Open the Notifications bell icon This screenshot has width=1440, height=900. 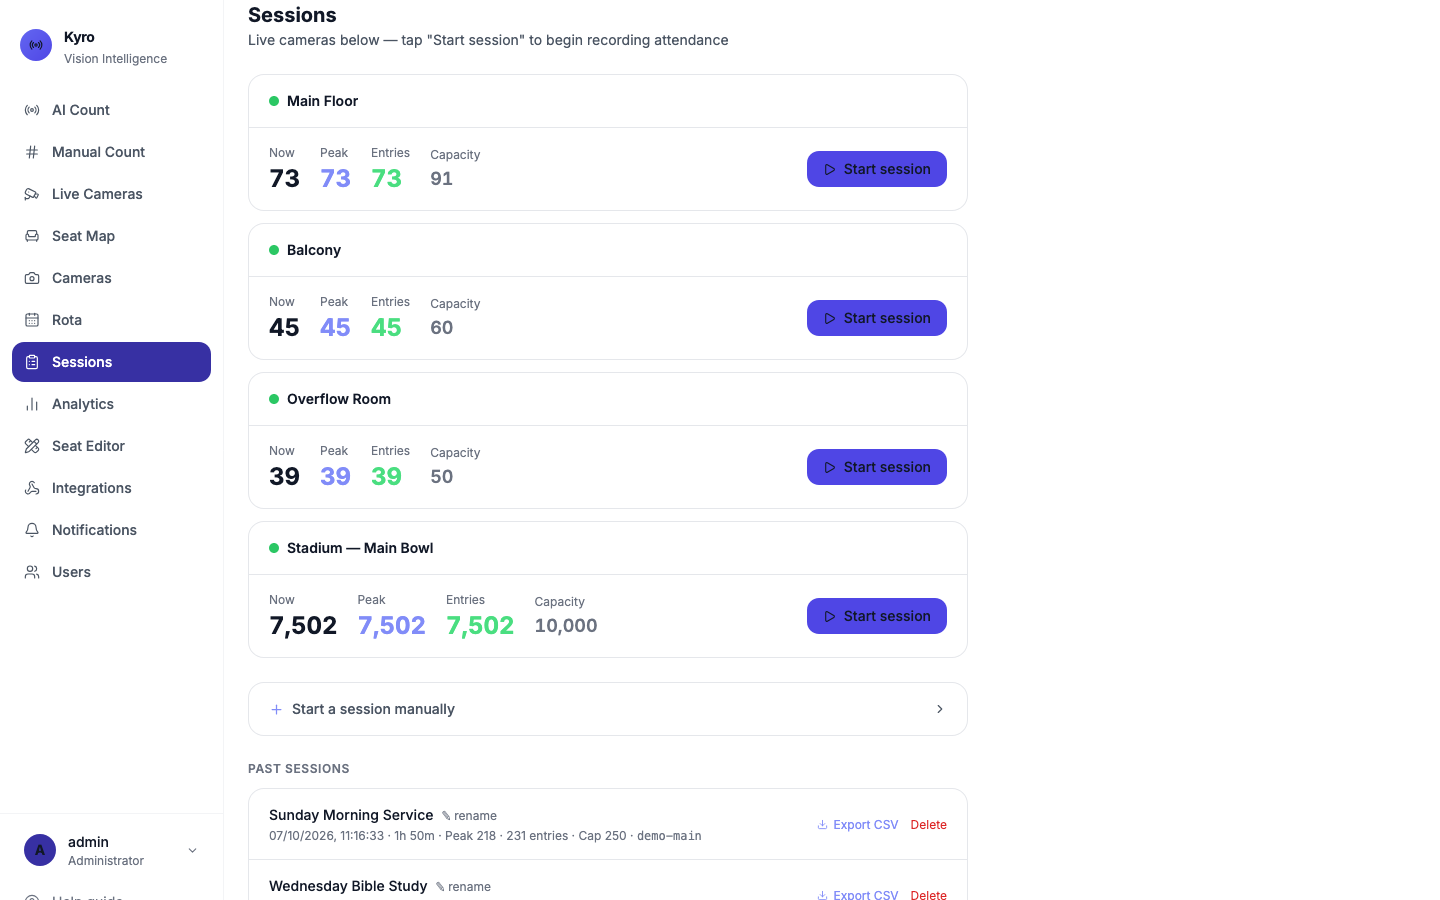32,530
